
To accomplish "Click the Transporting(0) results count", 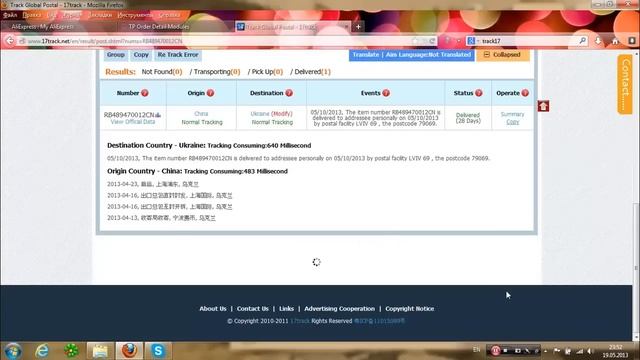I will [x=217, y=72].
